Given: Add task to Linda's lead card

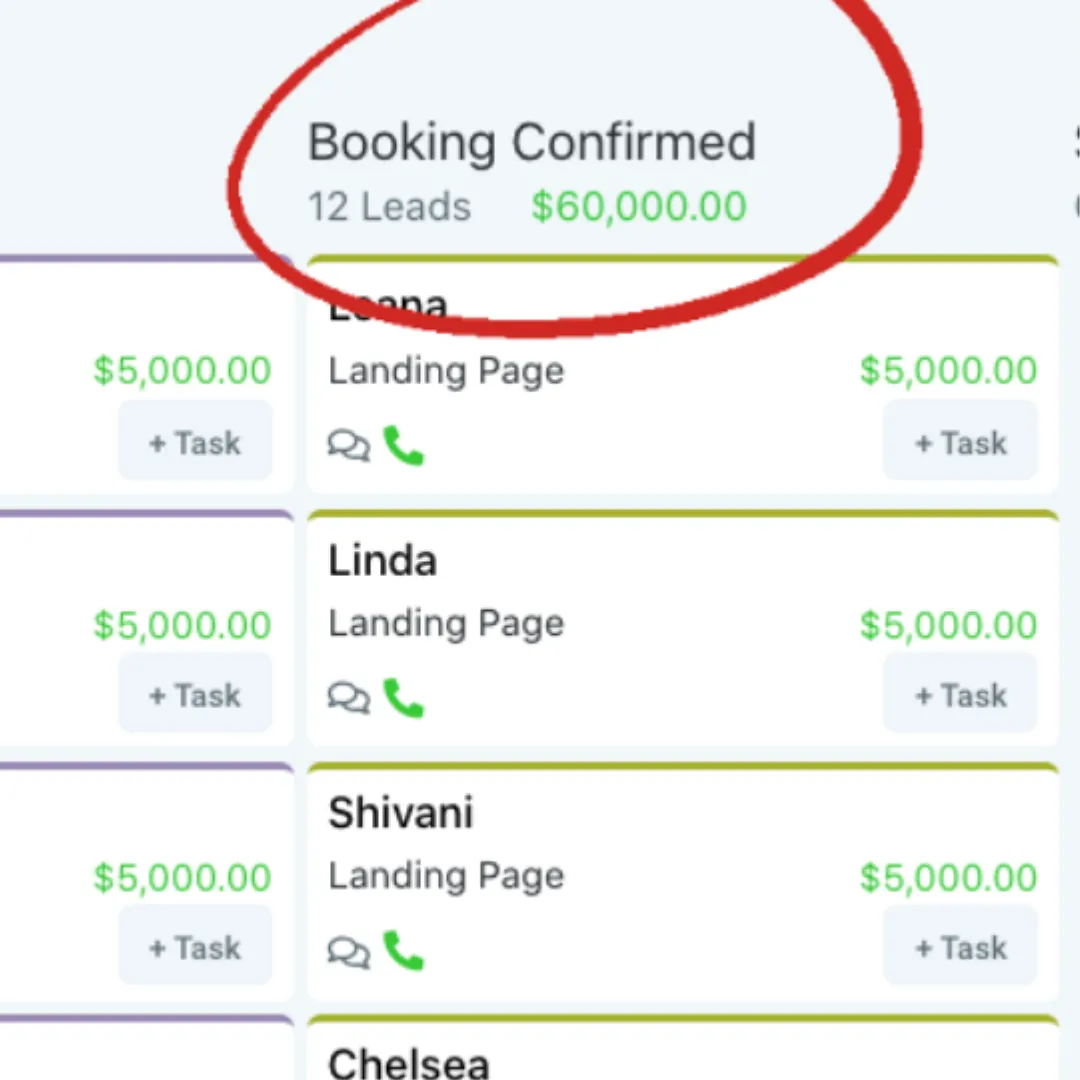Looking at the screenshot, I should [x=960, y=694].
